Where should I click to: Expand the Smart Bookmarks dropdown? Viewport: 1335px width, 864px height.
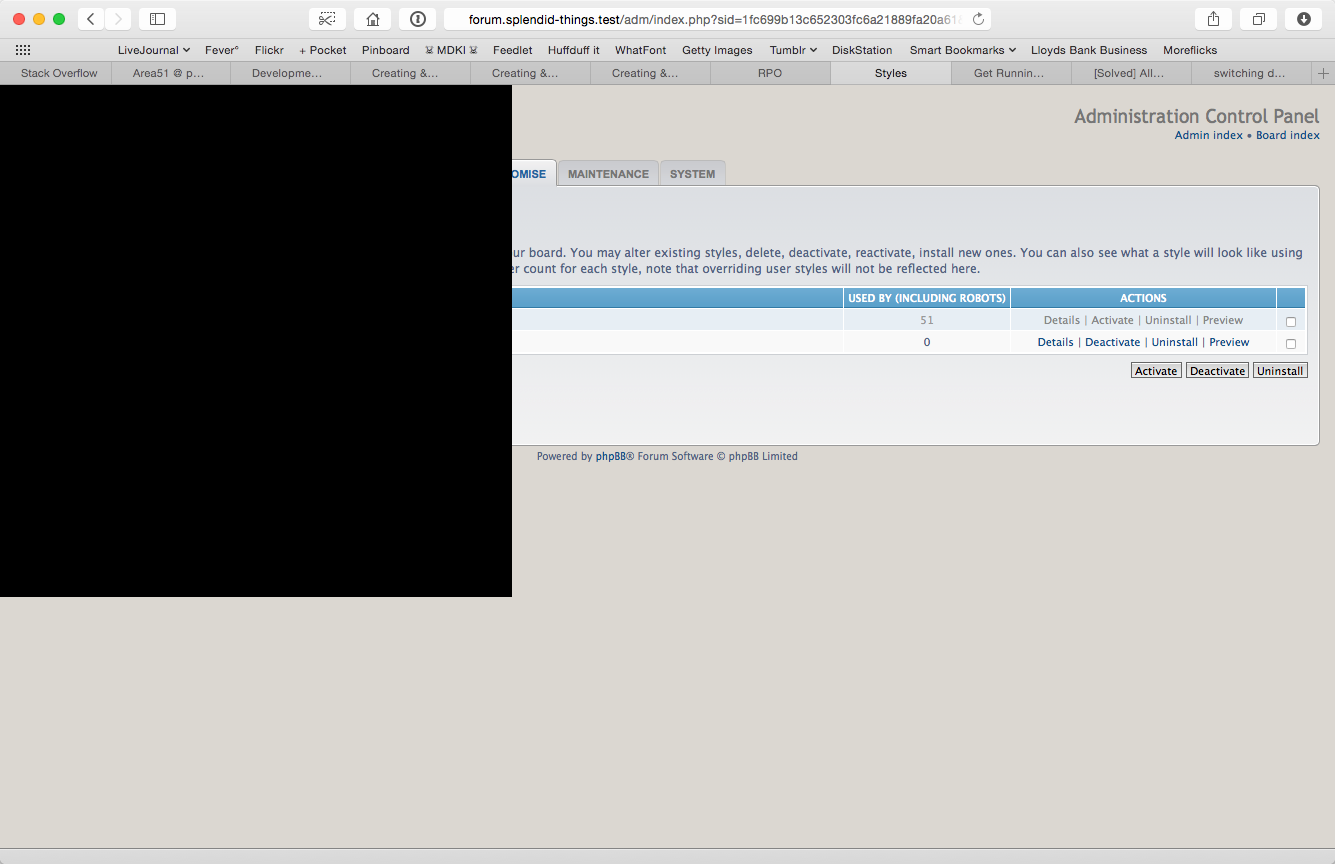[963, 50]
